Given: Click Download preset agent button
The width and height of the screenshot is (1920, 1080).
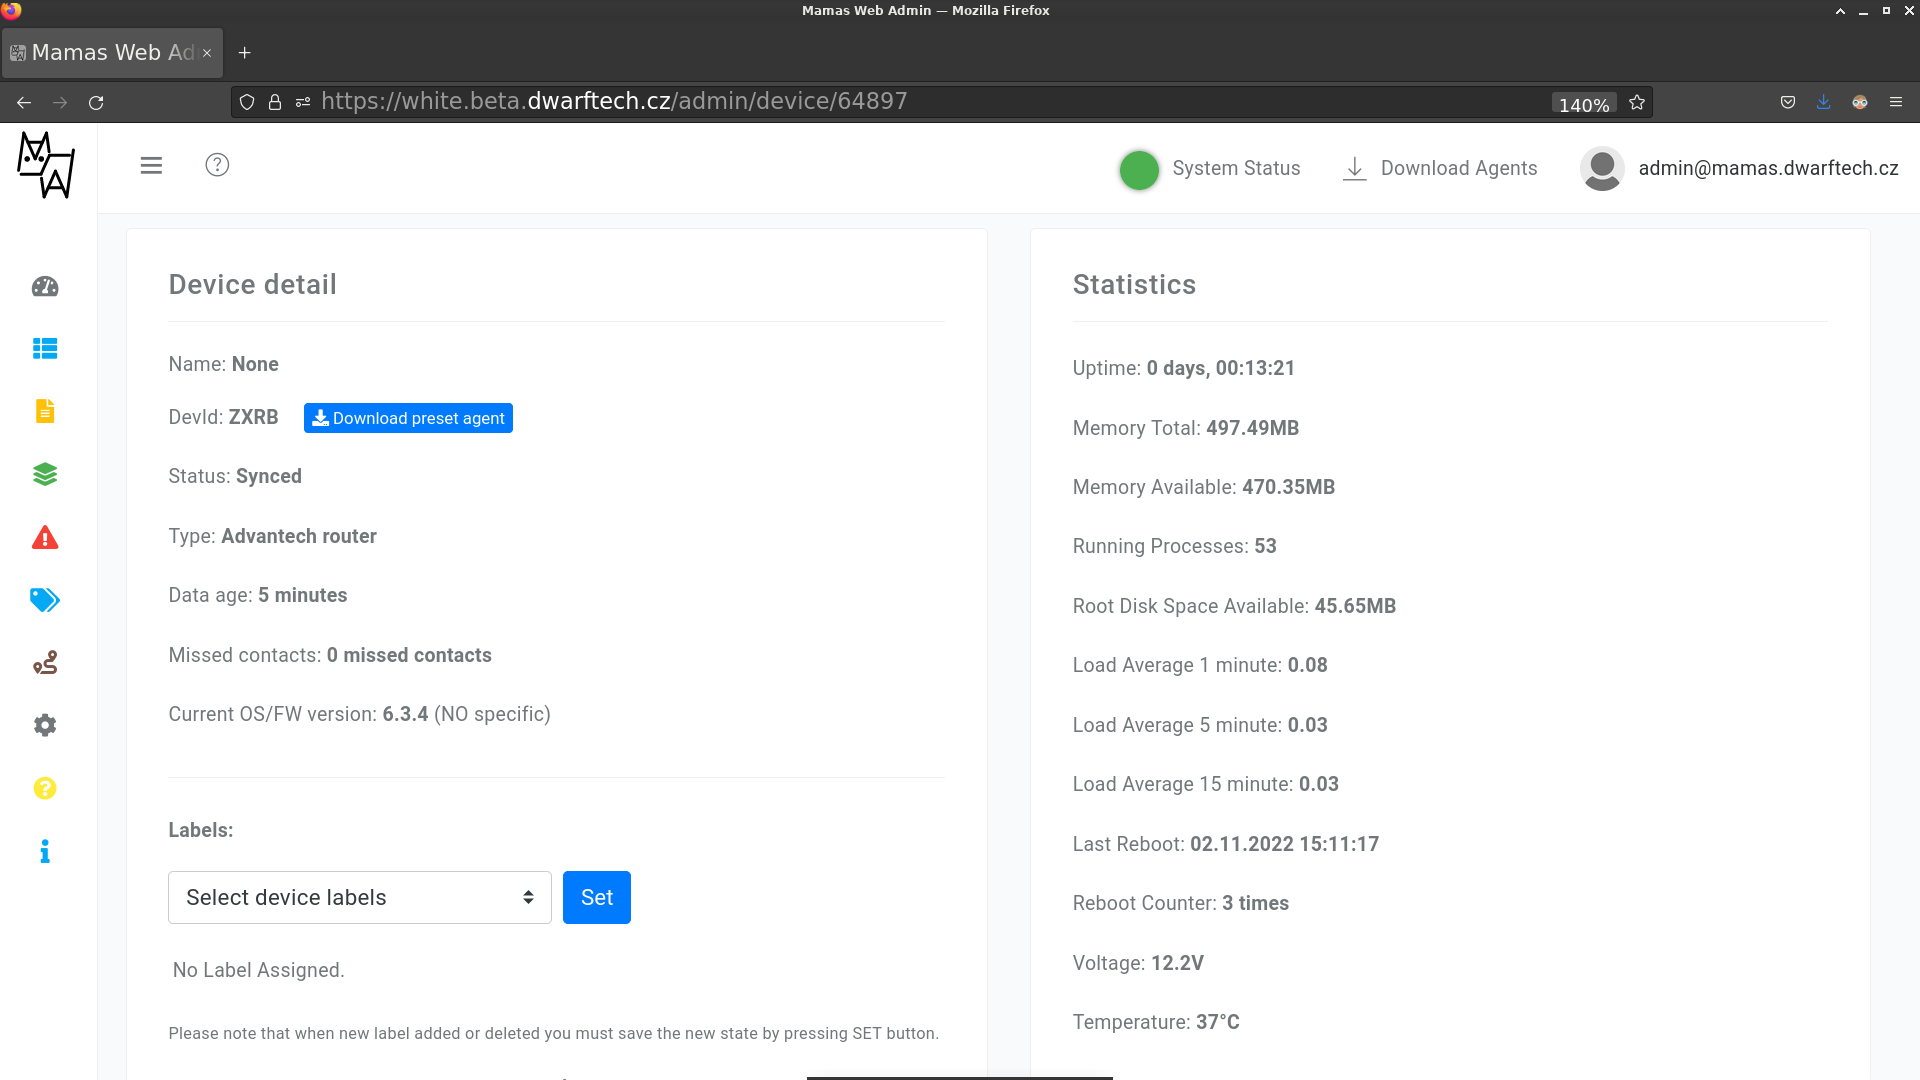Looking at the screenshot, I should [x=408, y=418].
